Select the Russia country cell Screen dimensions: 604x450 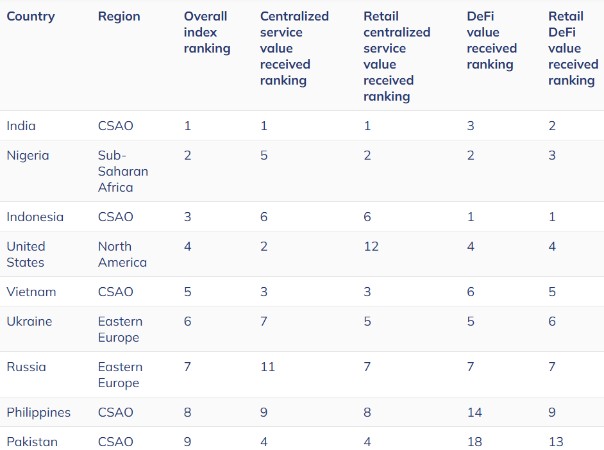26,366
